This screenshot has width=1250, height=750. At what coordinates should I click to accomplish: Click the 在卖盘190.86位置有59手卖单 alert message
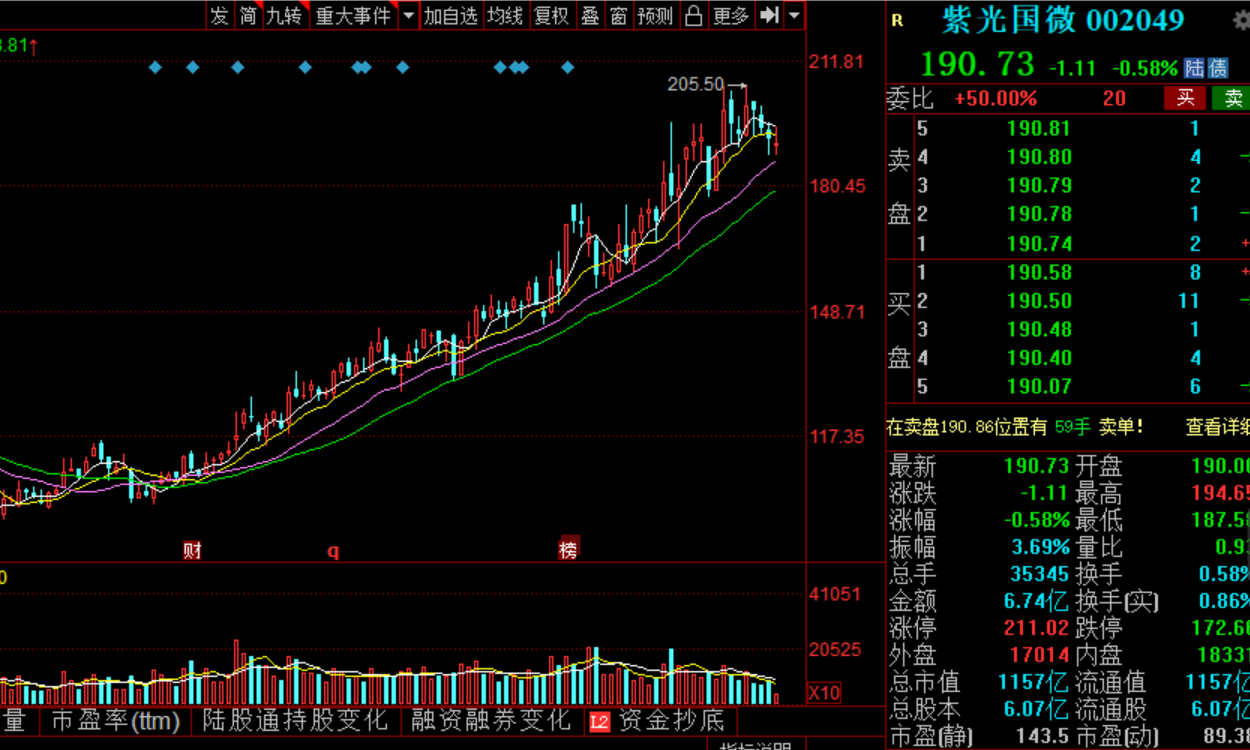[x=1014, y=427]
